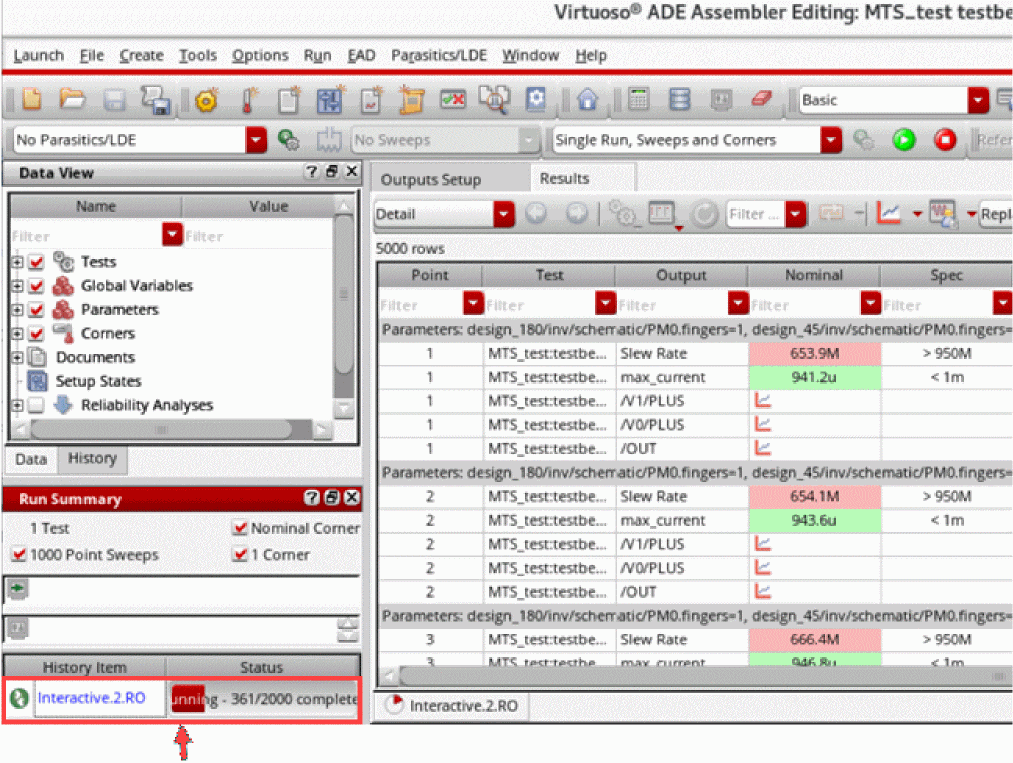Click the Data View help question icon

(x=311, y=171)
